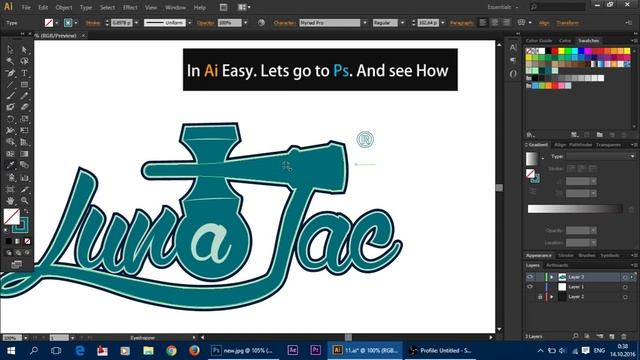
Task: Select the Selection tool (black arrow)
Action: [10, 50]
